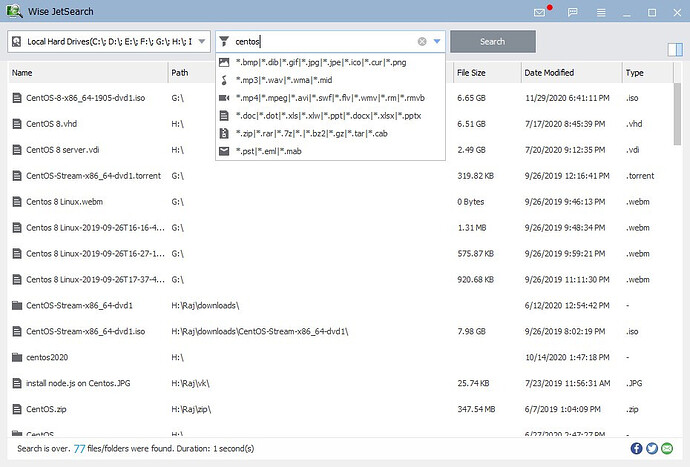Select file icon of CentOS 8.vhd
Screen dimensions: 690x467
[17, 124]
